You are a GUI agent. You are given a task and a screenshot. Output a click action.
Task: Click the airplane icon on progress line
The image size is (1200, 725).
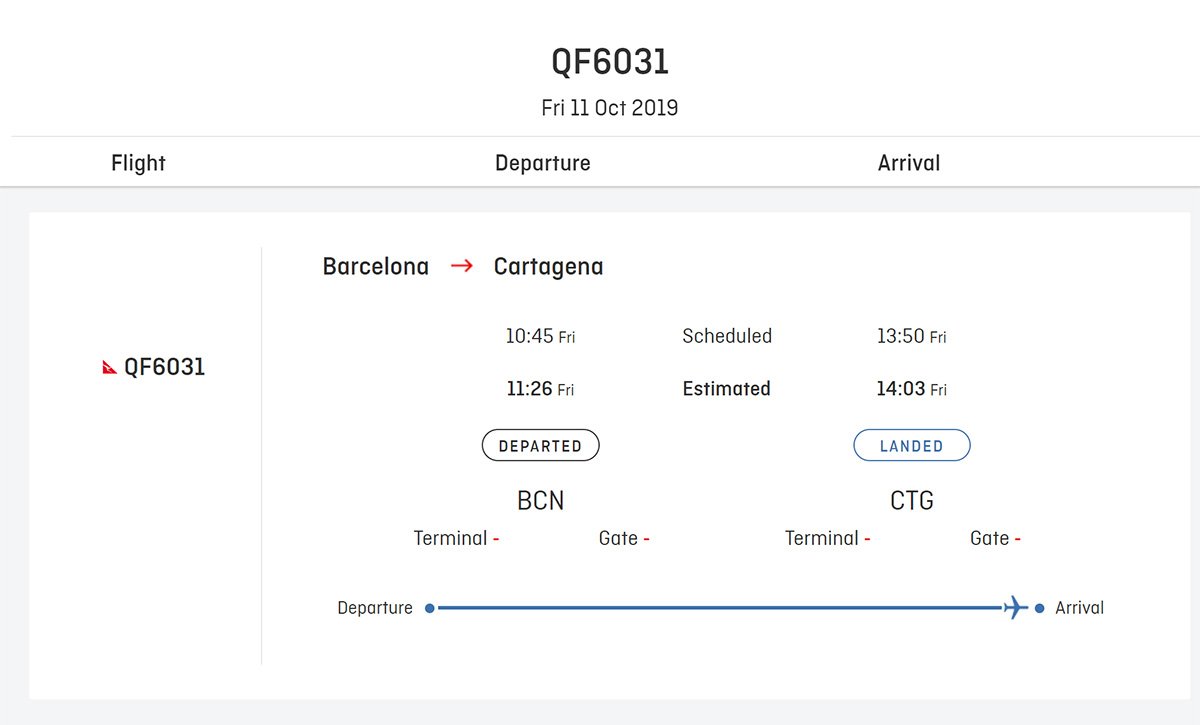tap(1016, 607)
